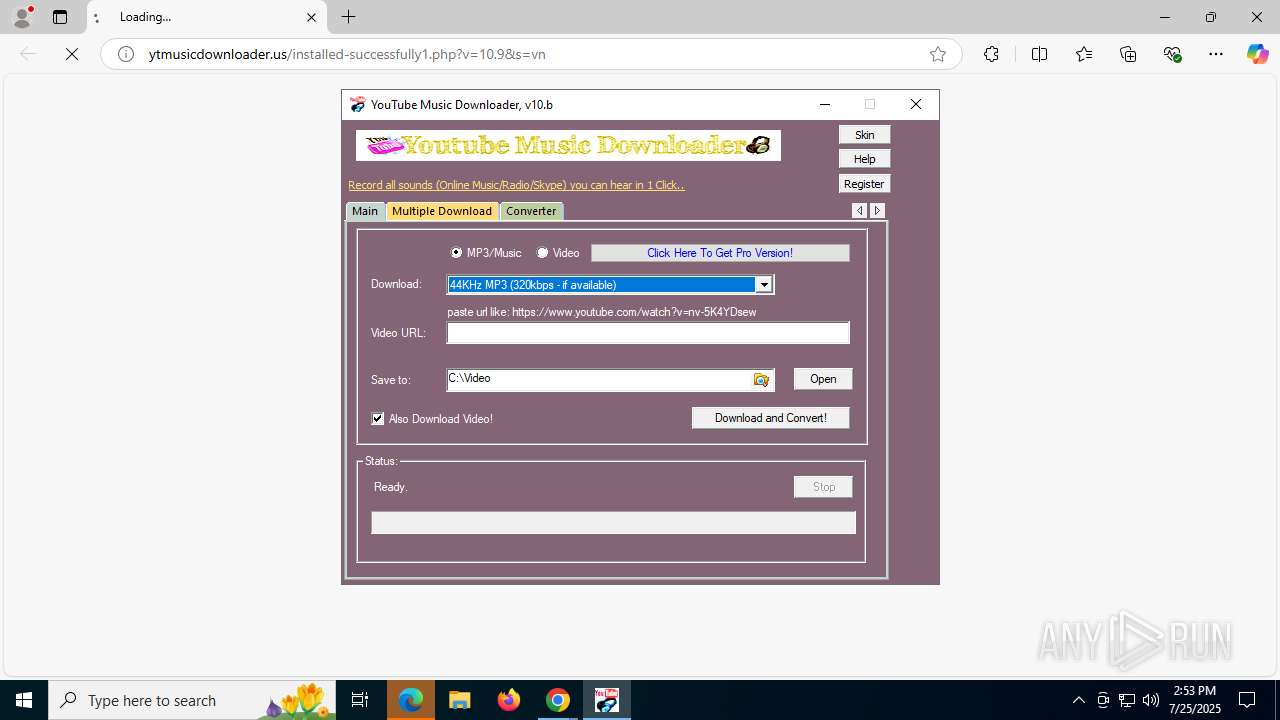1280x720 pixels.
Task: Show hidden system tray icons
Action: pyautogui.click(x=1078, y=700)
